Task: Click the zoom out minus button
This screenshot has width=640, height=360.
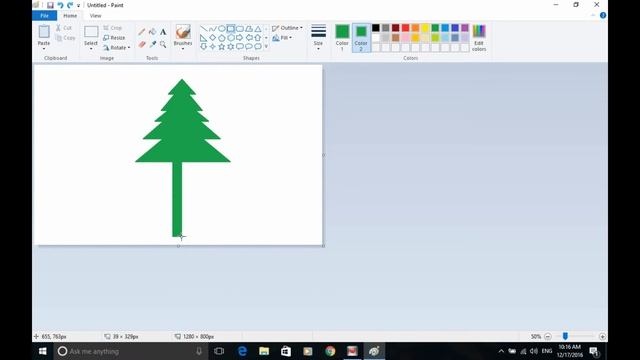Action: [x=548, y=336]
